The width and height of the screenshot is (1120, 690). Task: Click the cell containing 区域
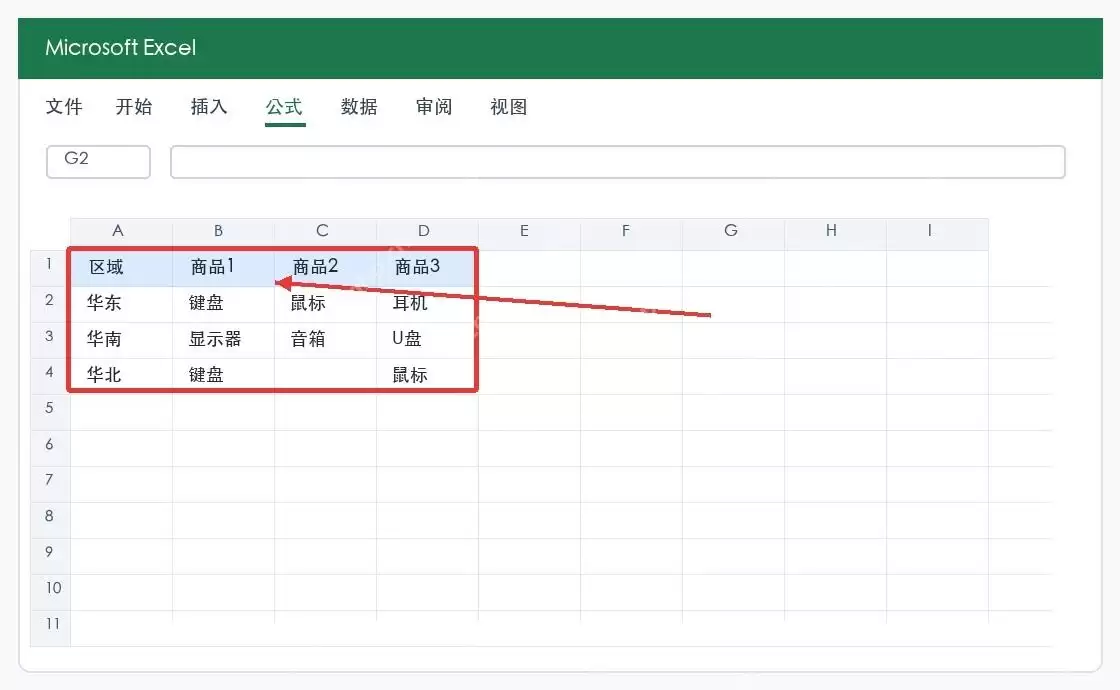(121, 268)
